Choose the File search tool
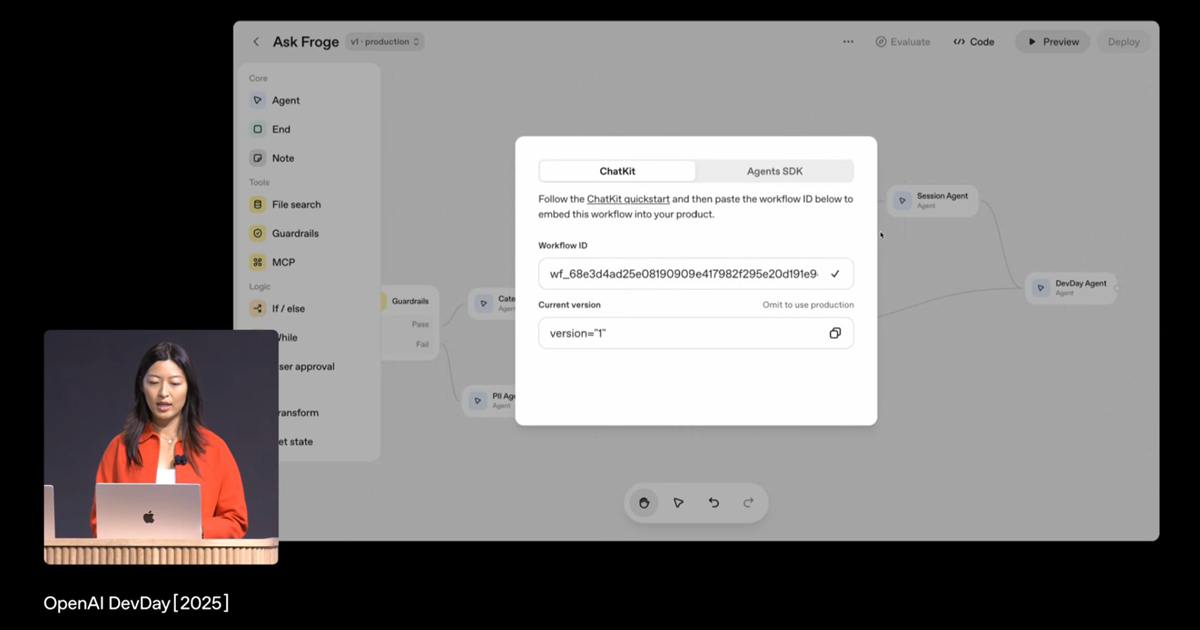This screenshot has width=1200, height=630. (x=296, y=204)
